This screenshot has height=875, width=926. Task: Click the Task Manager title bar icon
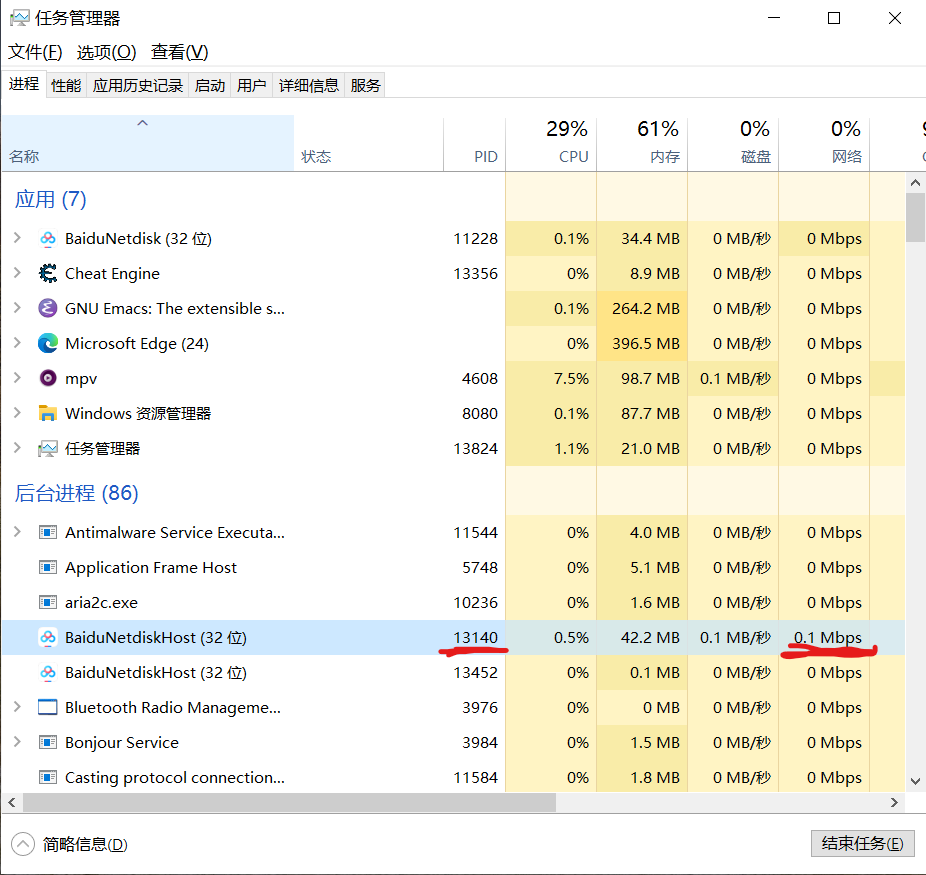click(19, 18)
